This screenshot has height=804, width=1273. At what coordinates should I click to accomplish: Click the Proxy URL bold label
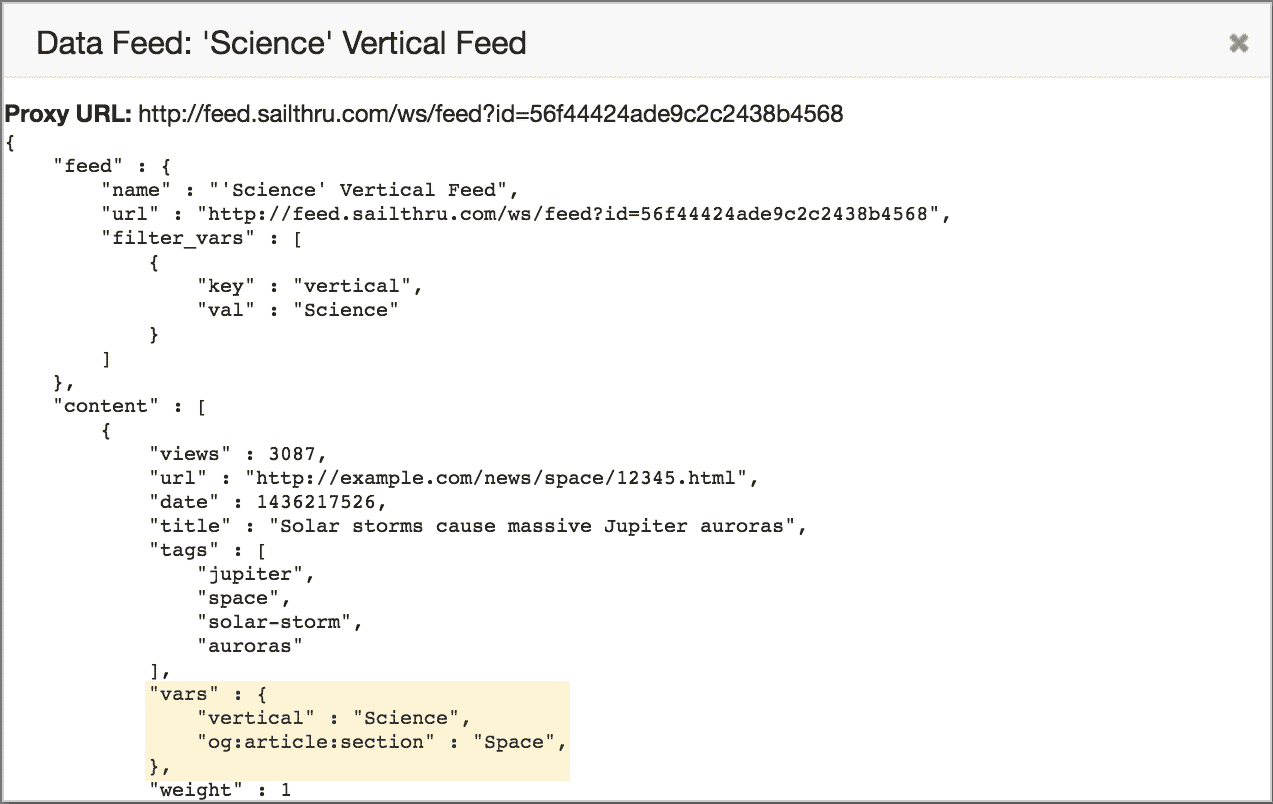(x=68, y=114)
